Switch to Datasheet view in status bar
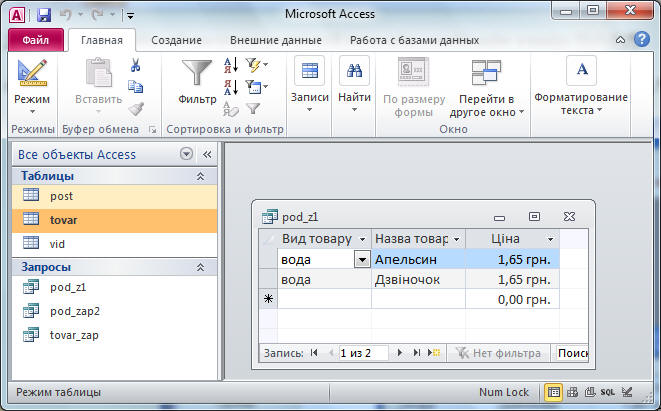This screenshot has height=411, width=661. tap(554, 392)
